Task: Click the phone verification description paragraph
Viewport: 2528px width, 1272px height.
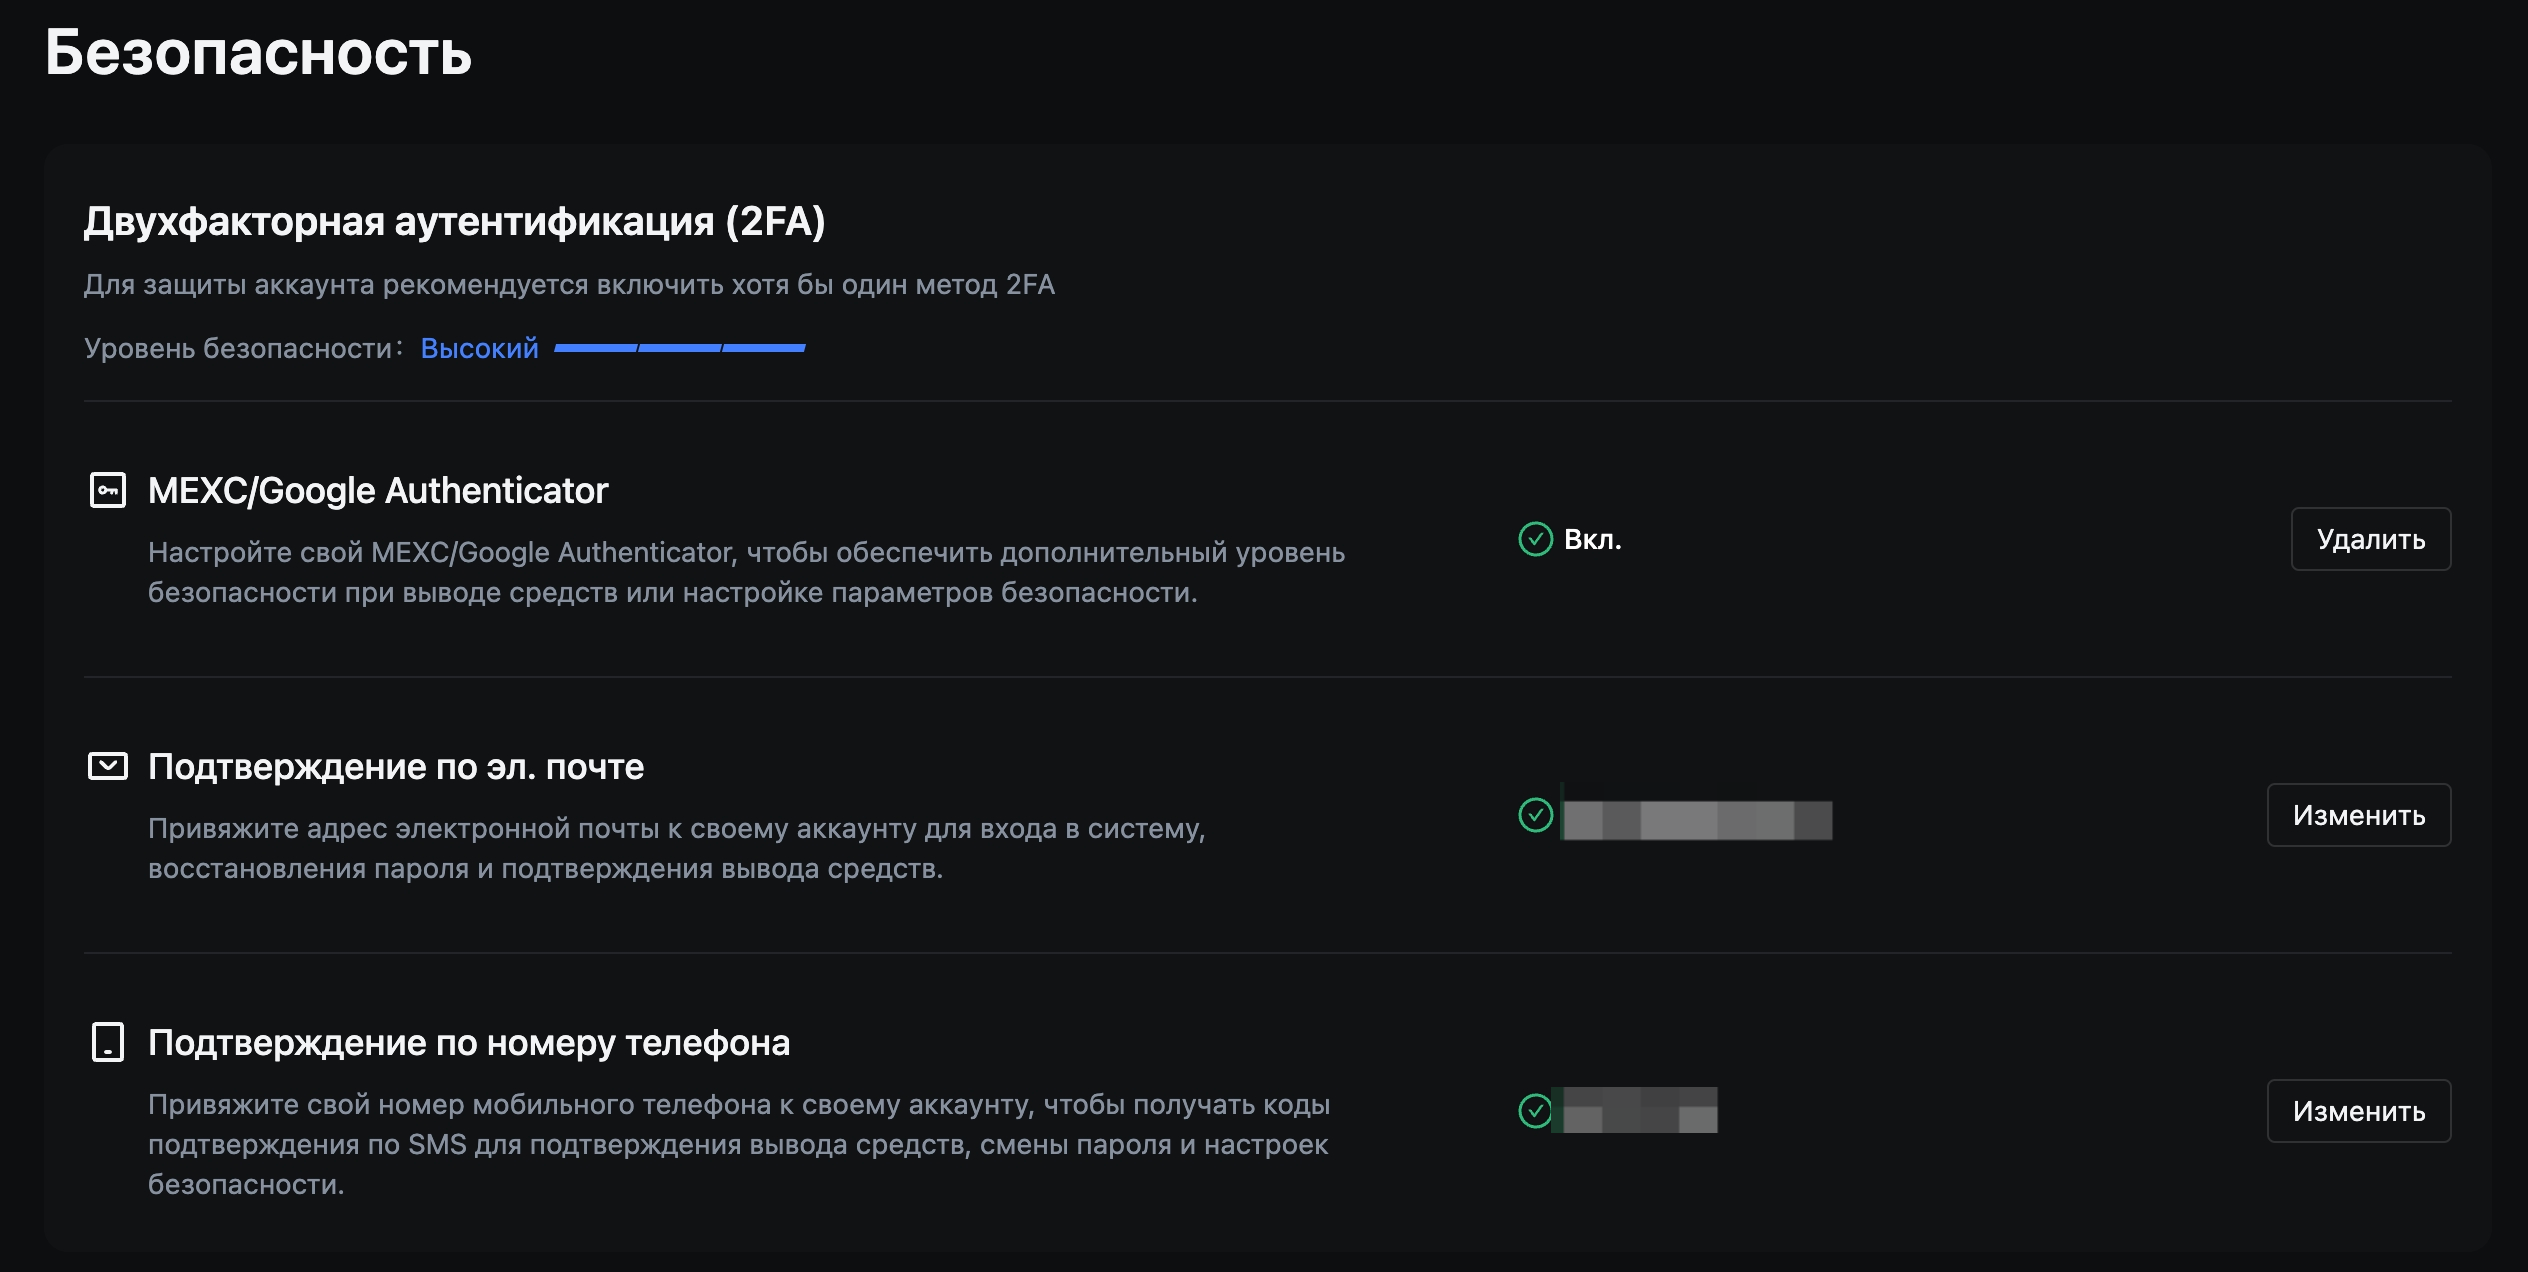Action: (739, 1144)
